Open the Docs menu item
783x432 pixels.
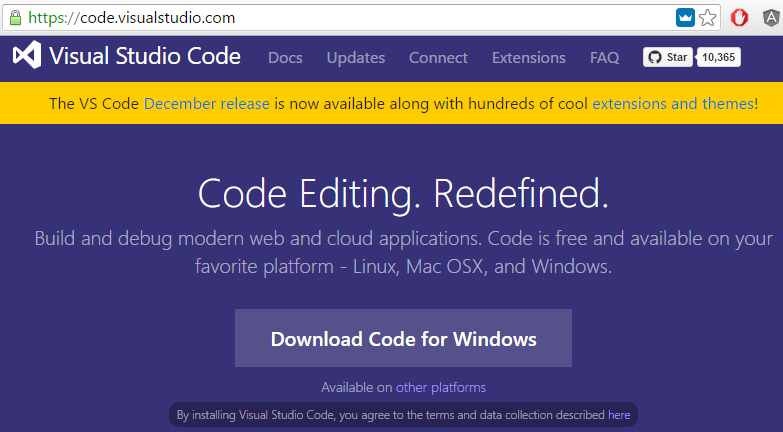point(285,57)
